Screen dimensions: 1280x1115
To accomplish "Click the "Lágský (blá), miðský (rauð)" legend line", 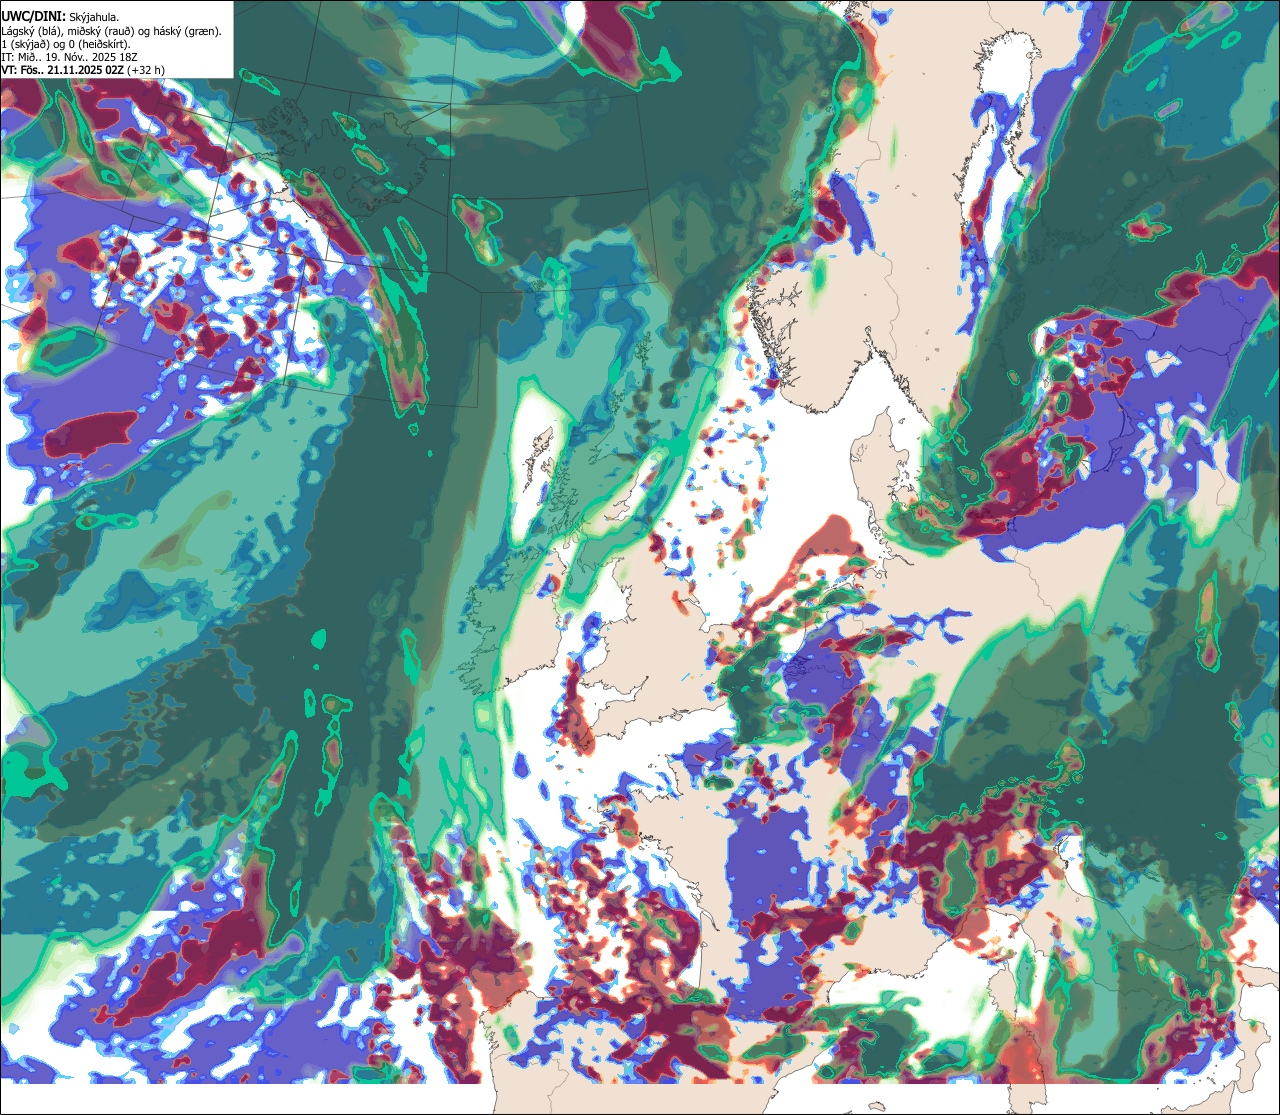I will [x=112, y=31].
